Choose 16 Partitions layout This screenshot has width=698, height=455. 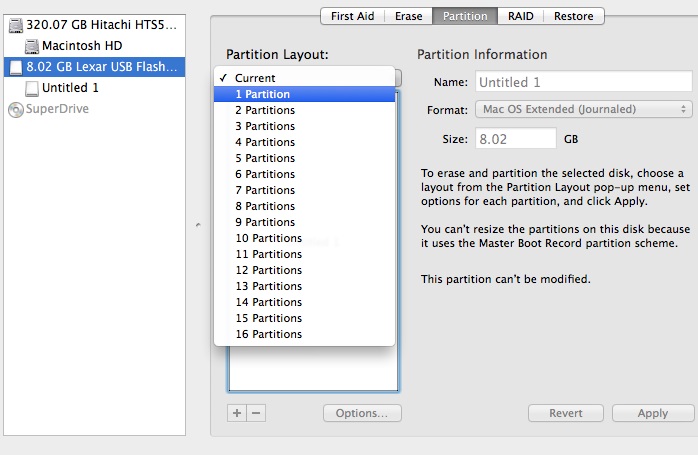click(304, 334)
